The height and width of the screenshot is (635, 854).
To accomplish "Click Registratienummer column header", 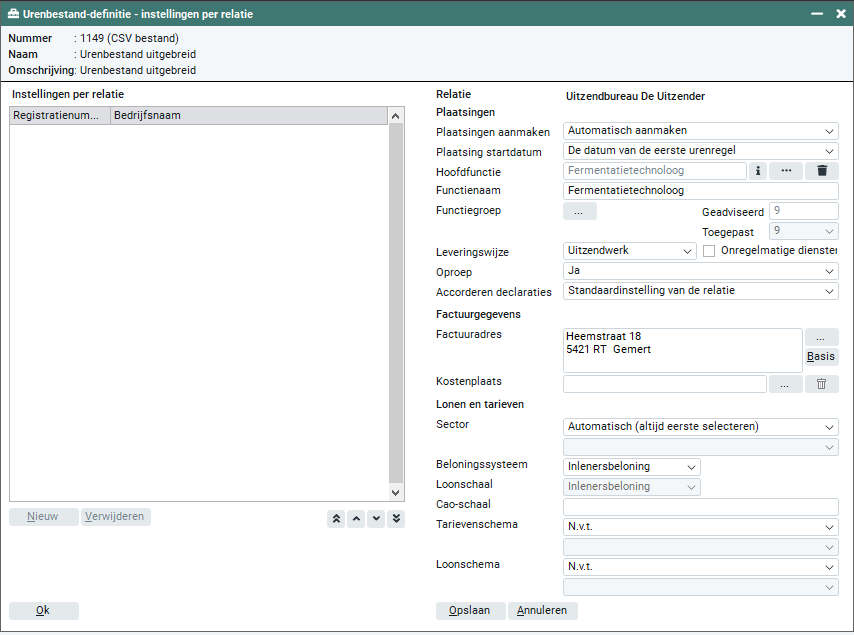I will [x=58, y=116].
